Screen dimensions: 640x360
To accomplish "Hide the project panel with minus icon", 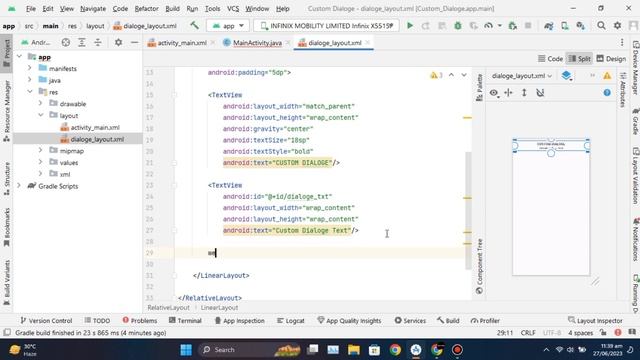I will coord(134,42).
